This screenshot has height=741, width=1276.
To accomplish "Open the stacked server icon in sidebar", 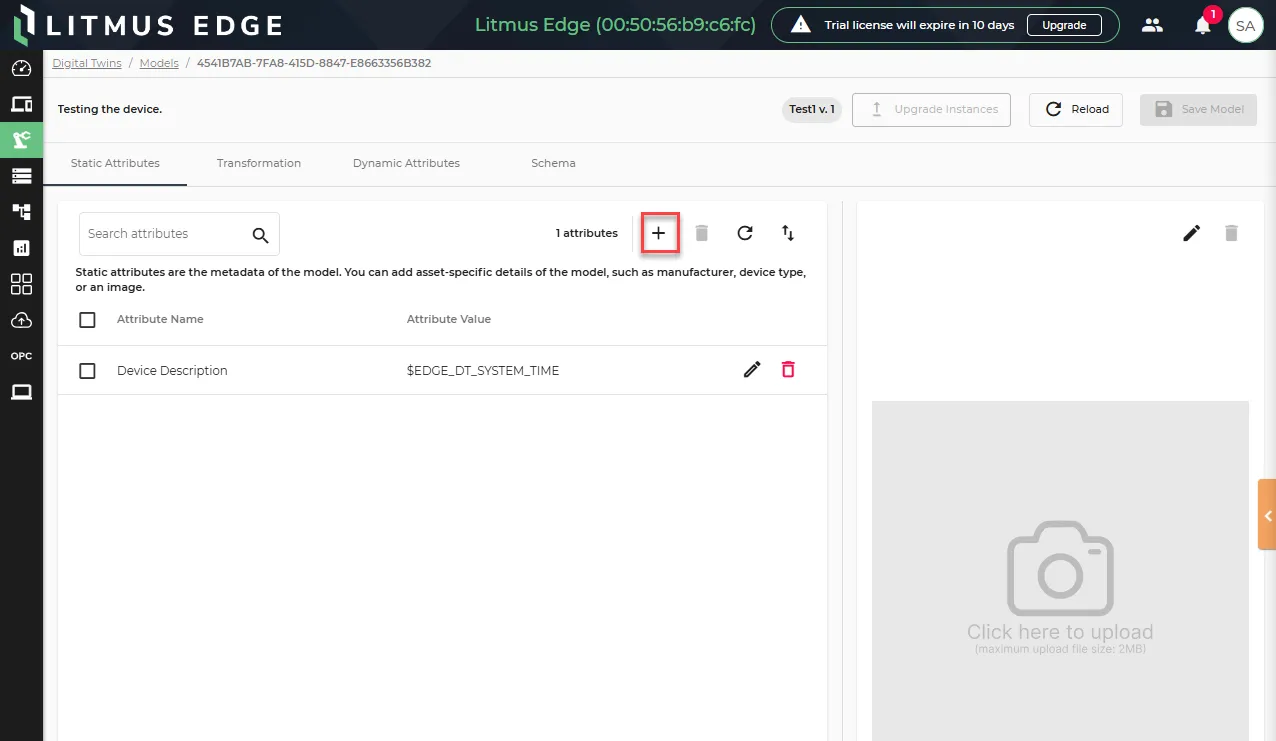I will [x=21, y=176].
